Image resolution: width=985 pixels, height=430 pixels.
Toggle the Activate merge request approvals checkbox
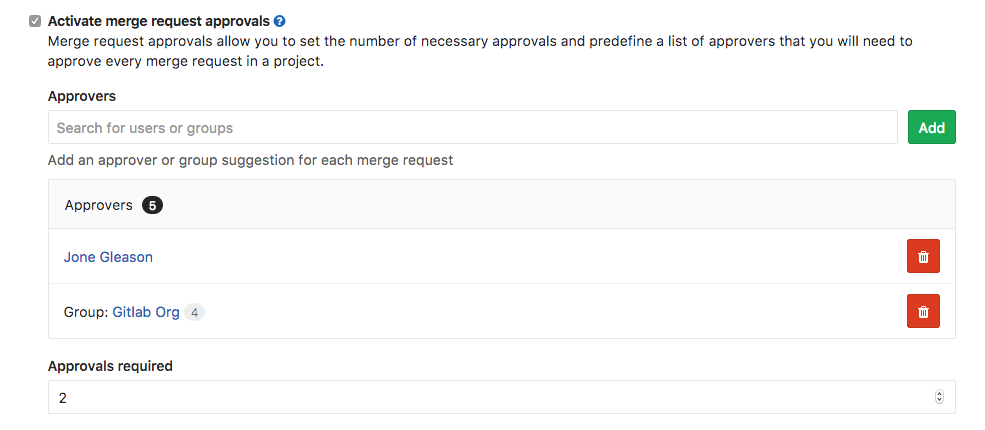36,20
